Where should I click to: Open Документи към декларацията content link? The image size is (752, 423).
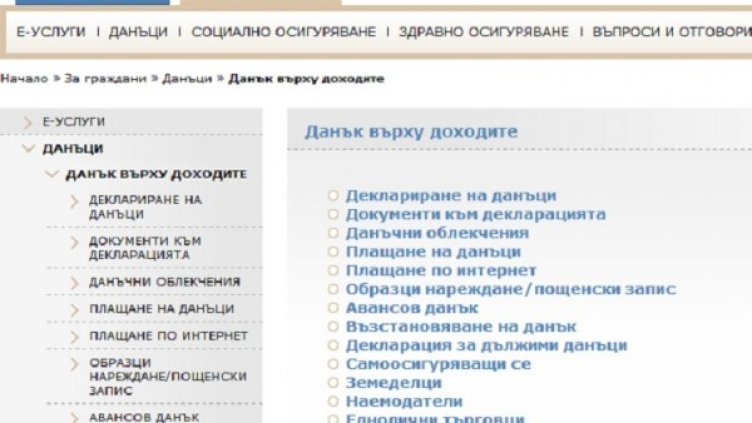[476, 214]
